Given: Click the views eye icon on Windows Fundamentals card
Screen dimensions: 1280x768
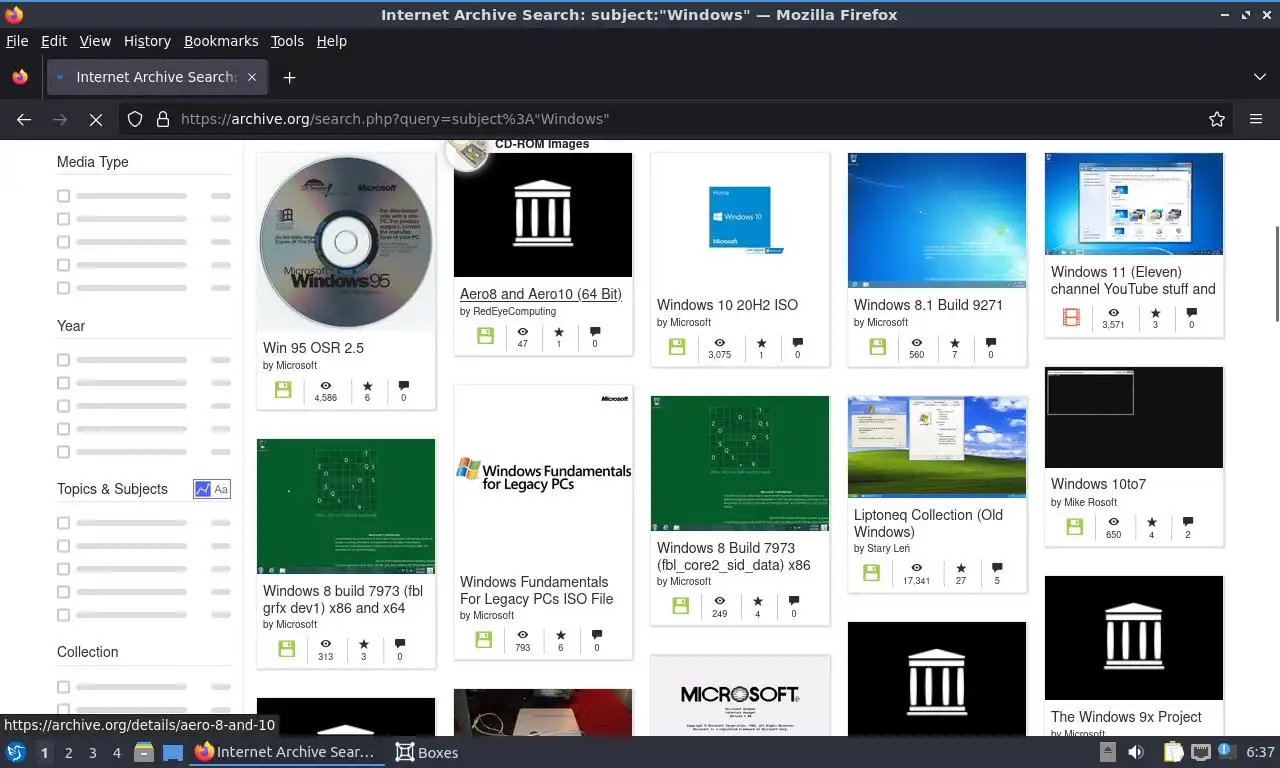Looking at the screenshot, I should coord(522,635).
